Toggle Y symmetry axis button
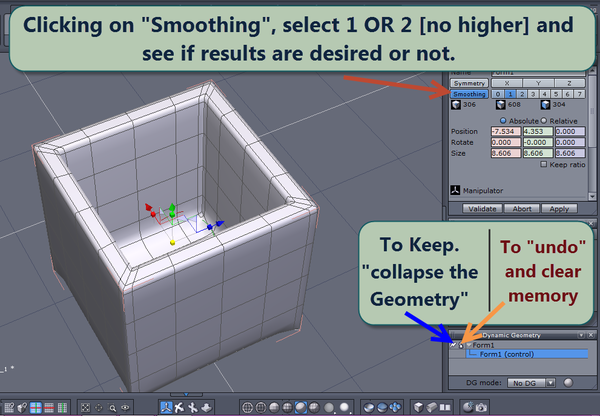 coord(538,83)
